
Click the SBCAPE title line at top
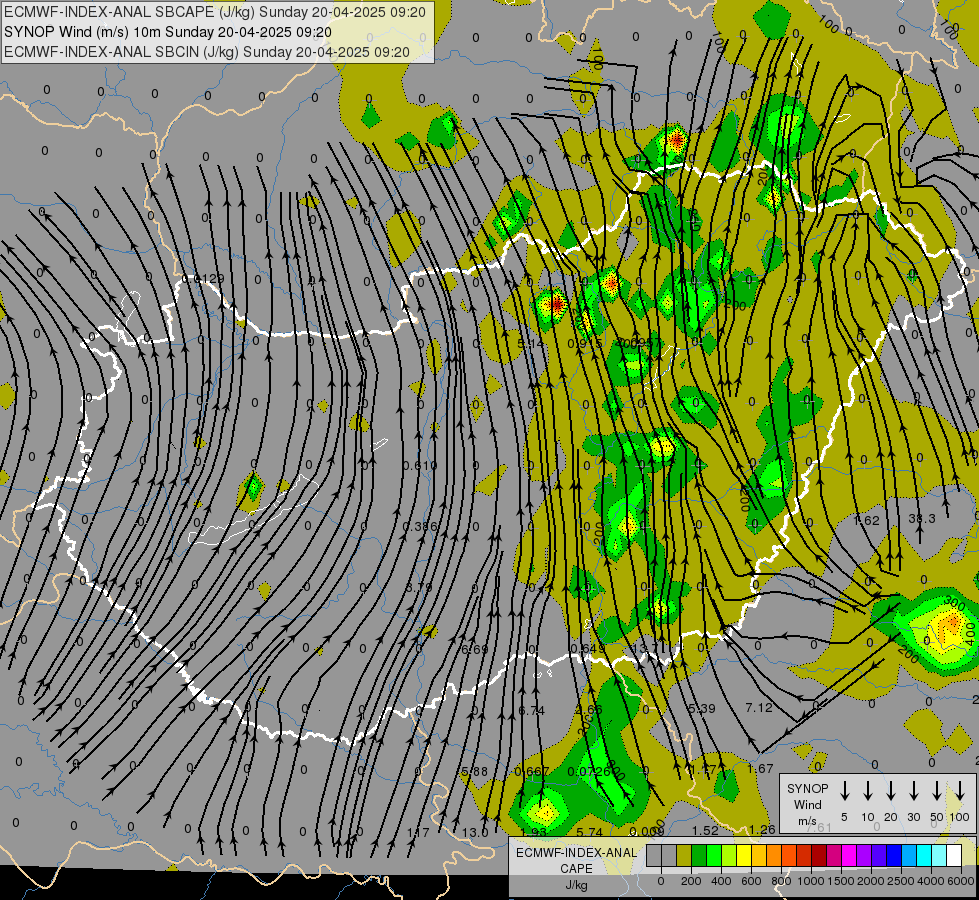tap(215, 12)
